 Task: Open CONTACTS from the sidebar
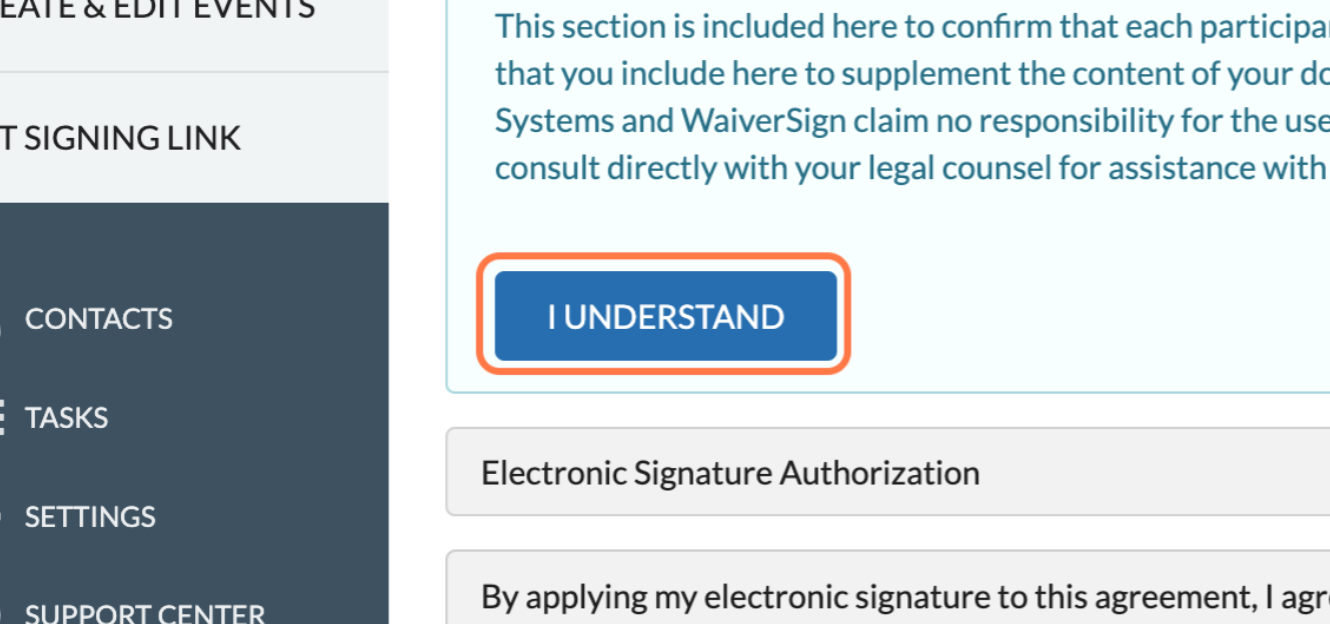pyautogui.click(x=98, y=319)
